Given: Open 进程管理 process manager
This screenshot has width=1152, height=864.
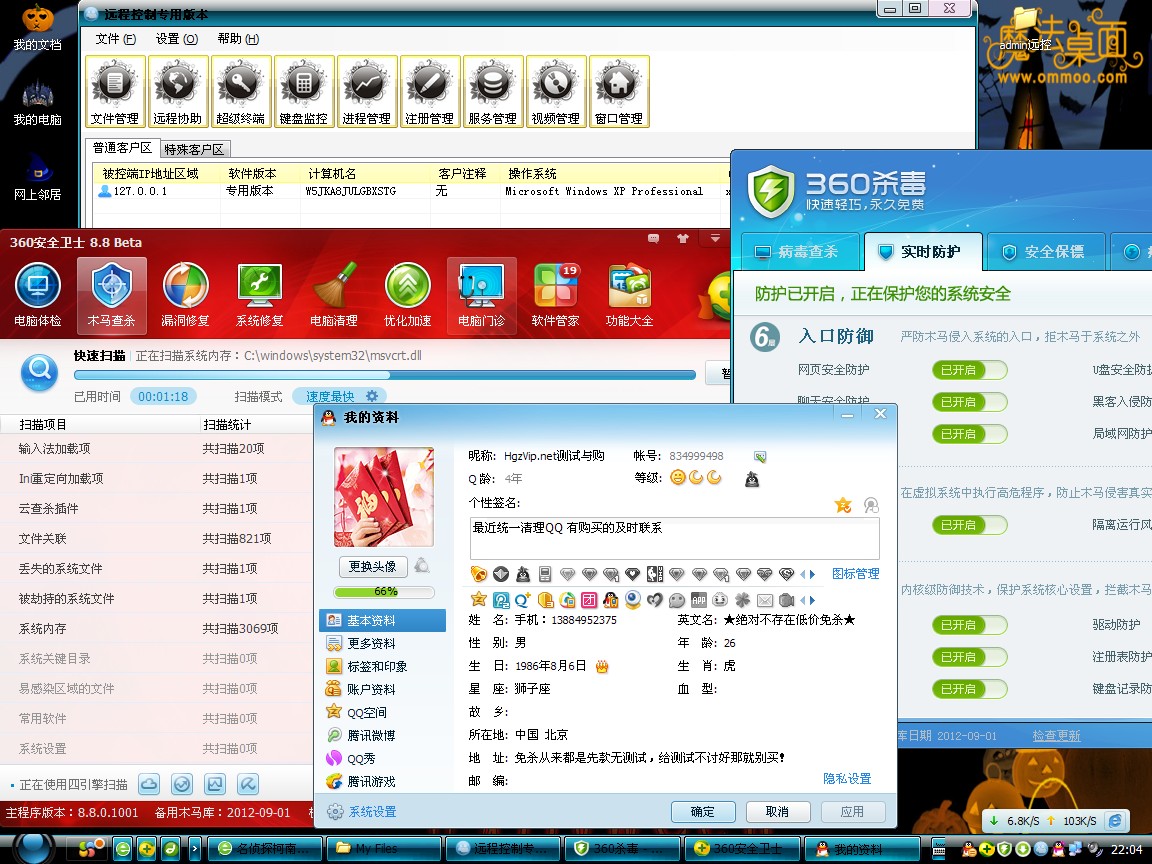Looking at the screenshot, I should click(367, 92).
